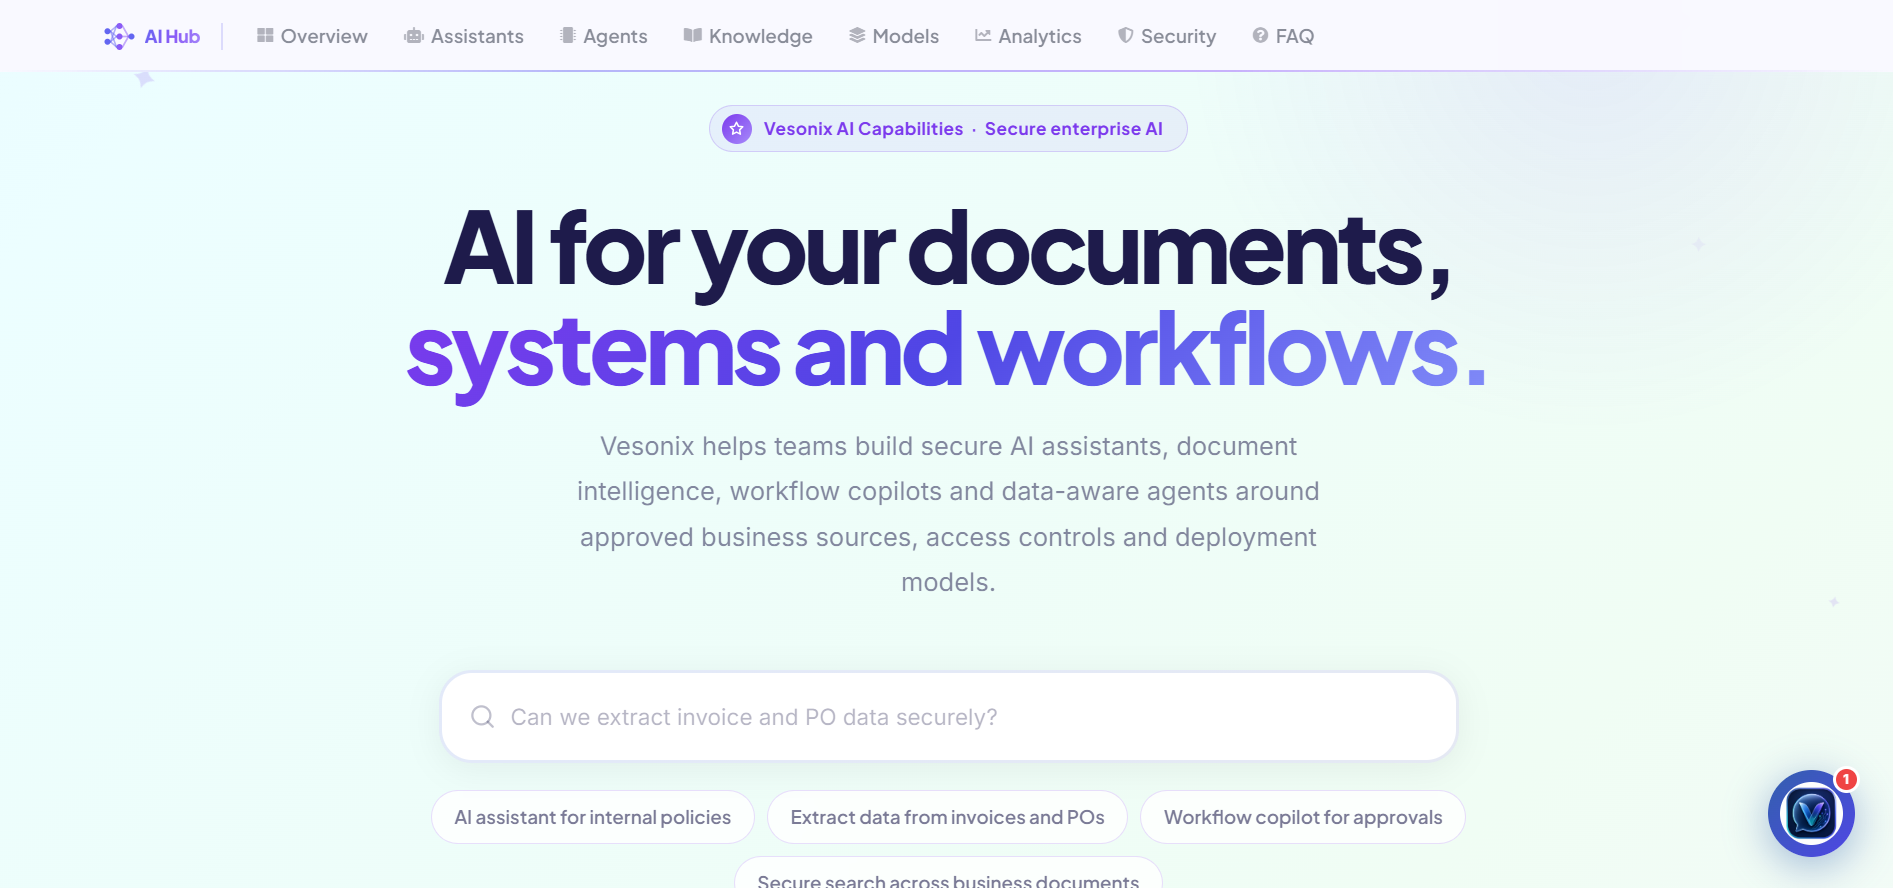Image resolution: width=1893 pixels, height=888 pixels.
Task: Click the AI Hub logo icon
Action: [119, 36]
